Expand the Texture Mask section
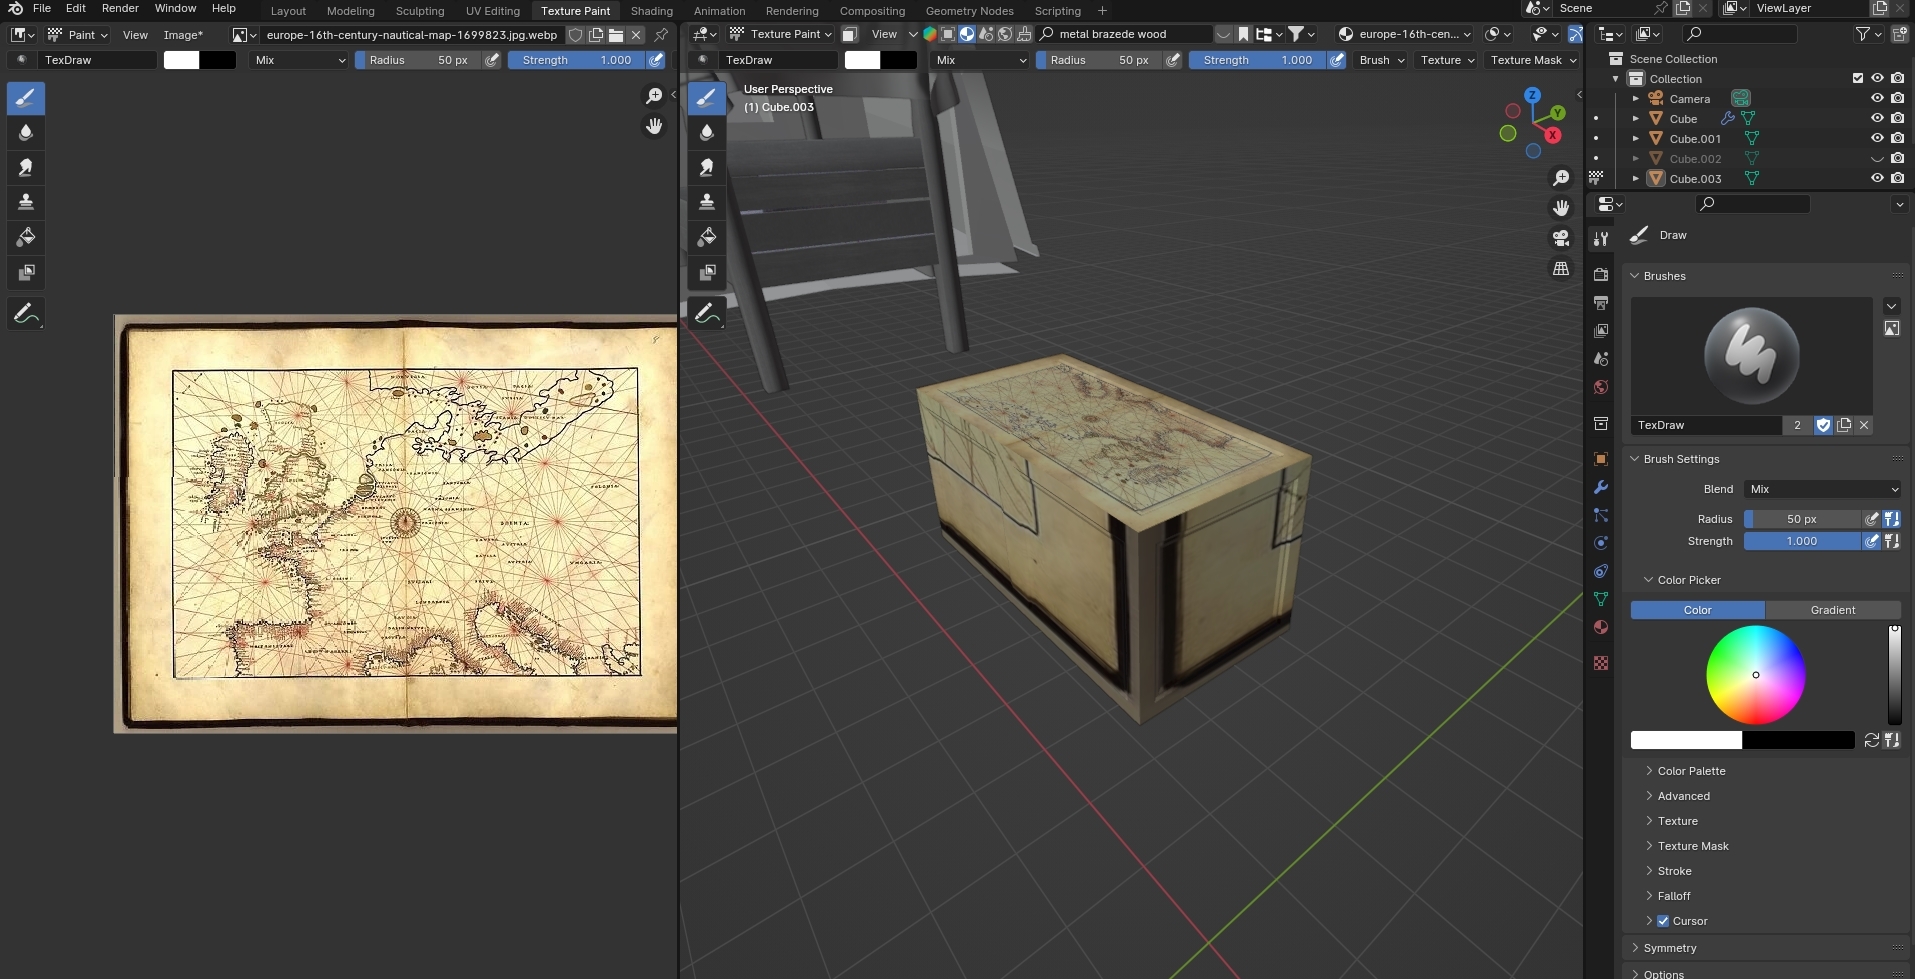 click(x=1693, y=846)
